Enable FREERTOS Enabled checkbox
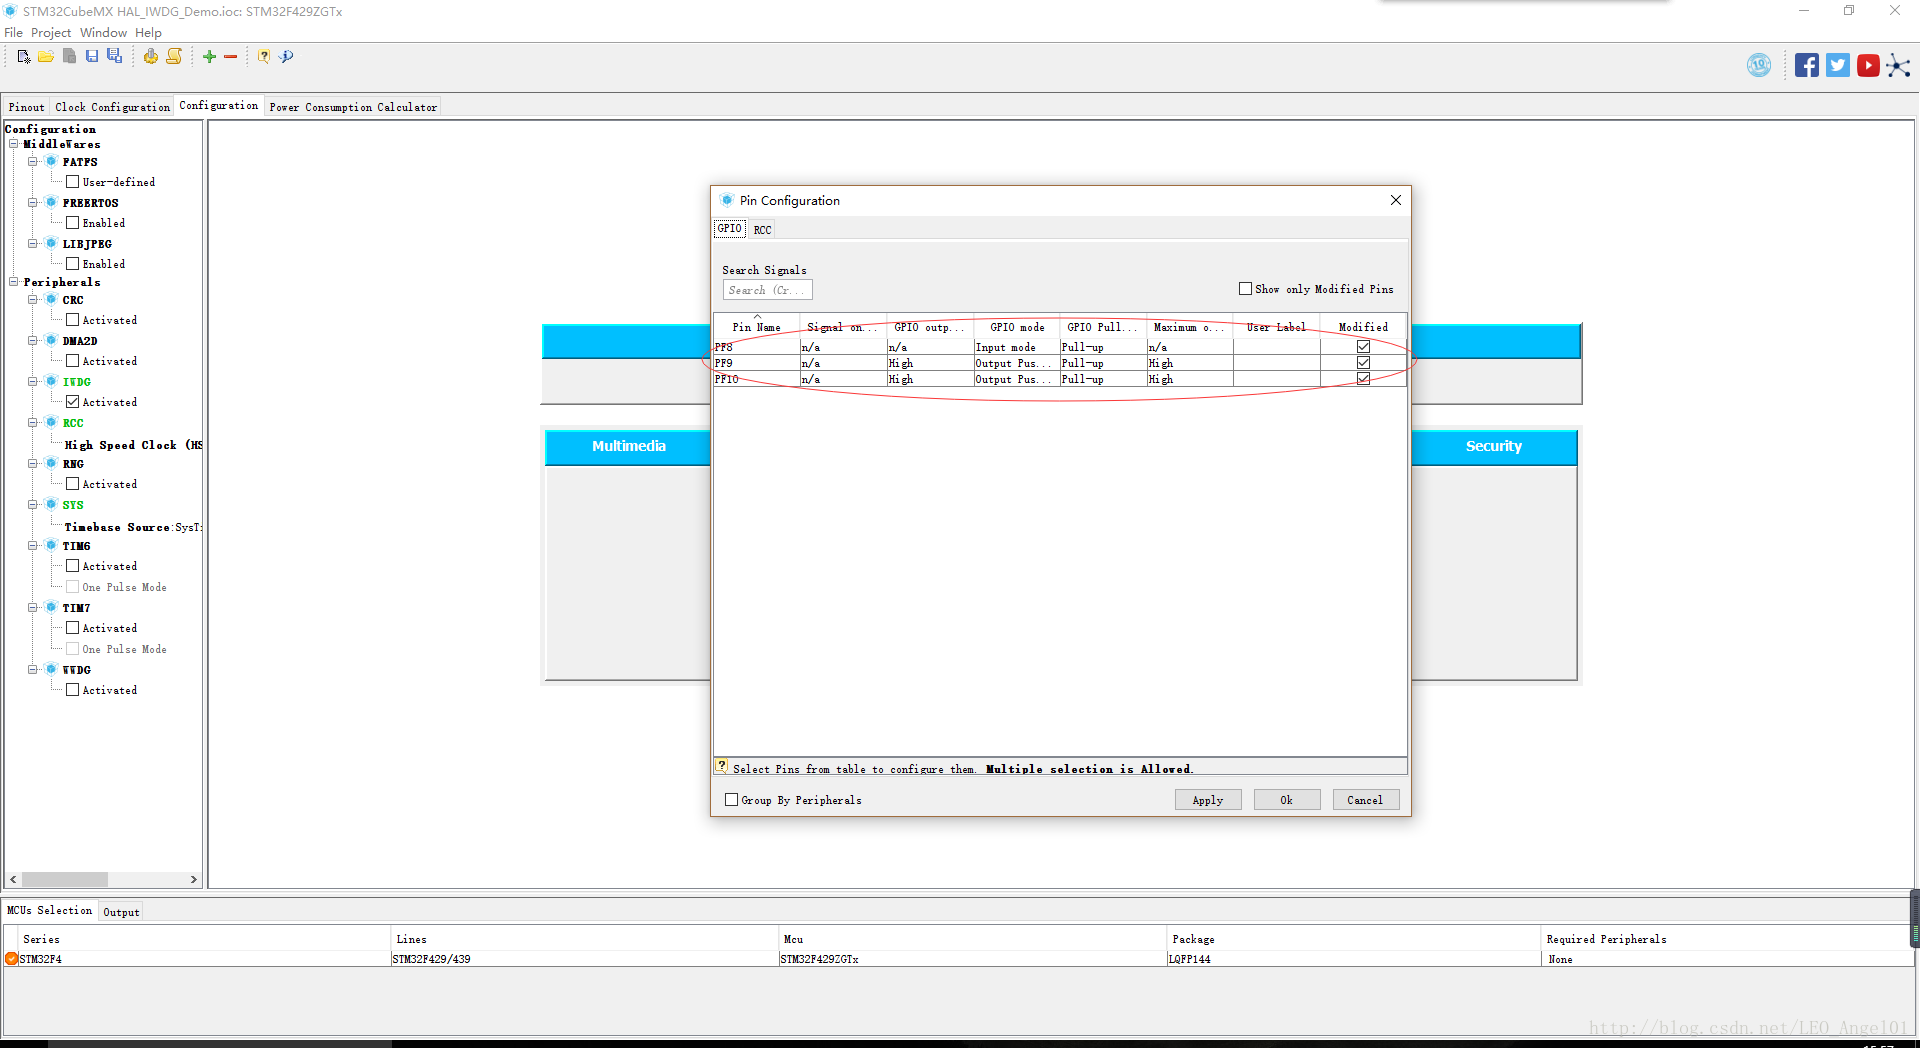The width and height of the screenshot is (1920, 1048). [x=72, y=222]
